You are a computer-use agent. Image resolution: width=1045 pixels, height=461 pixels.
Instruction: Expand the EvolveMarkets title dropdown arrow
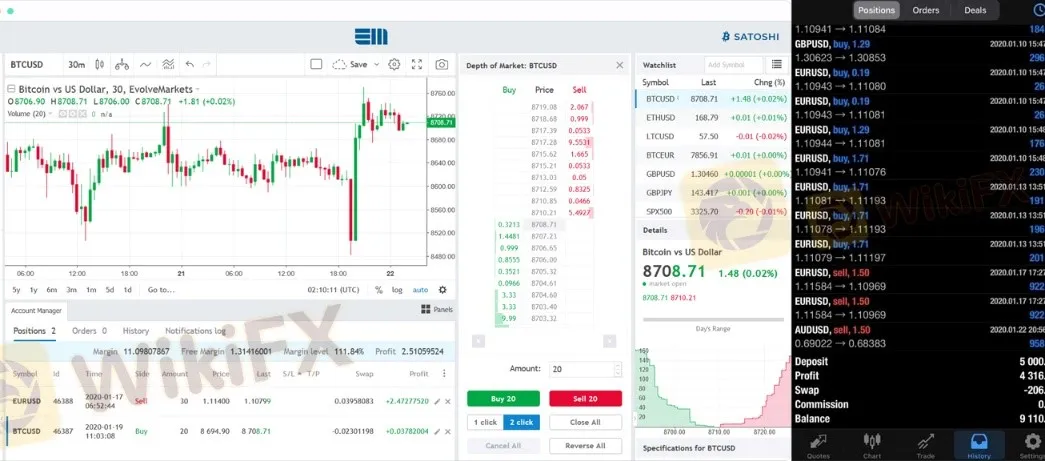point(197,89)
